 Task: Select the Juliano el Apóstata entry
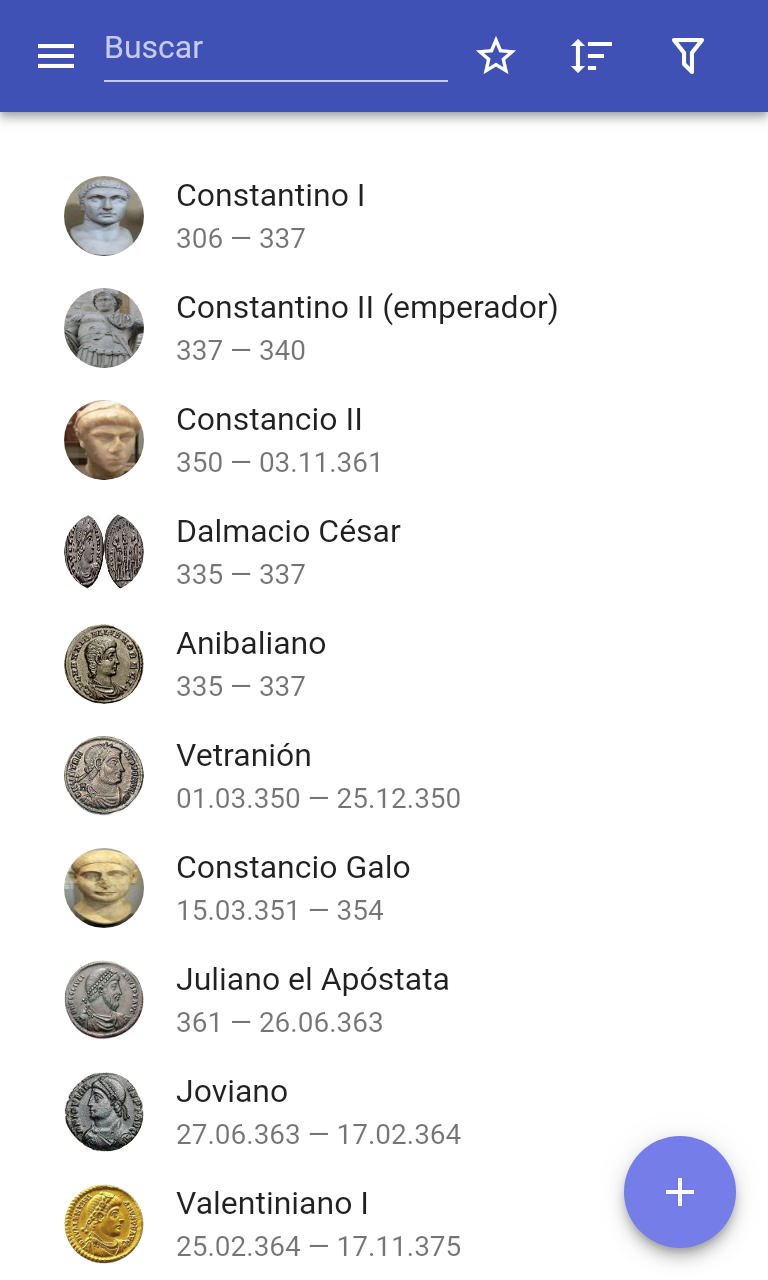point(312,998)
